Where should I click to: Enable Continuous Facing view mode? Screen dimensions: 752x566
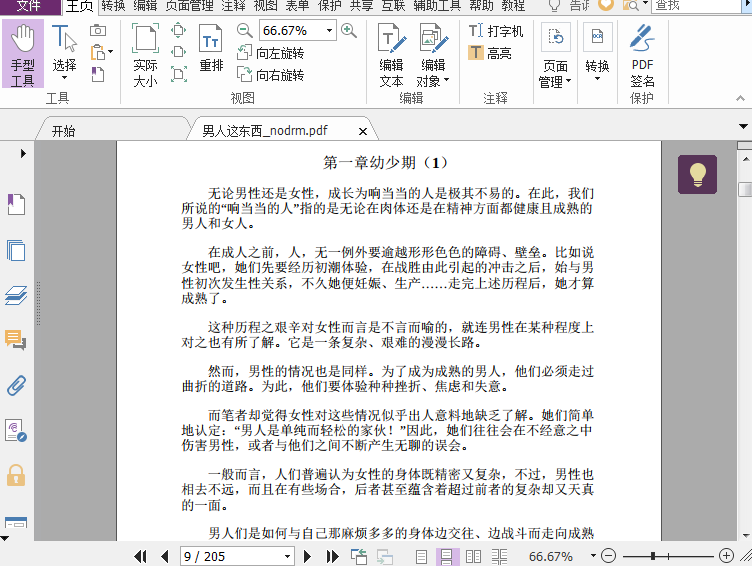(x=499, y=556)
